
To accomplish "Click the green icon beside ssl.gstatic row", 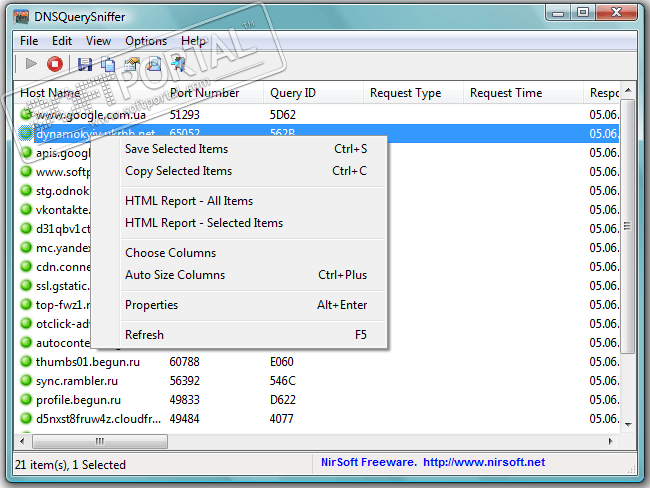I will [26, 285].
